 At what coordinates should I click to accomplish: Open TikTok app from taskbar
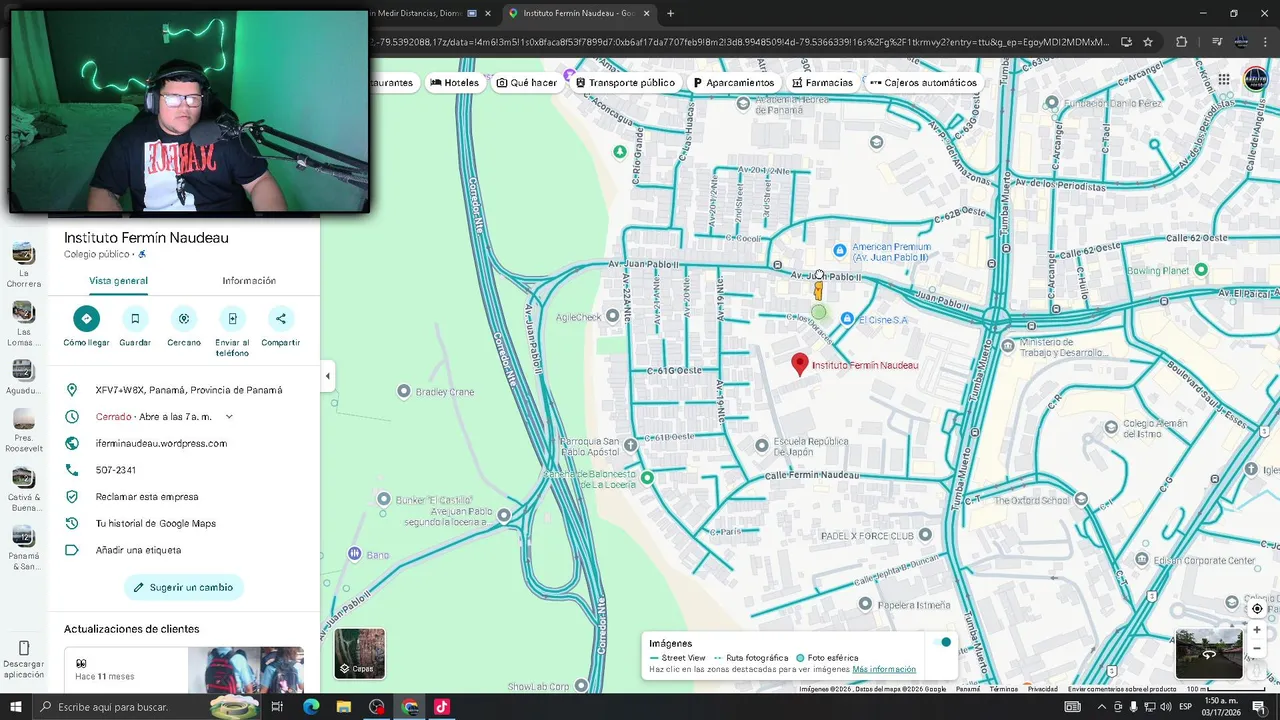[442, 707]
